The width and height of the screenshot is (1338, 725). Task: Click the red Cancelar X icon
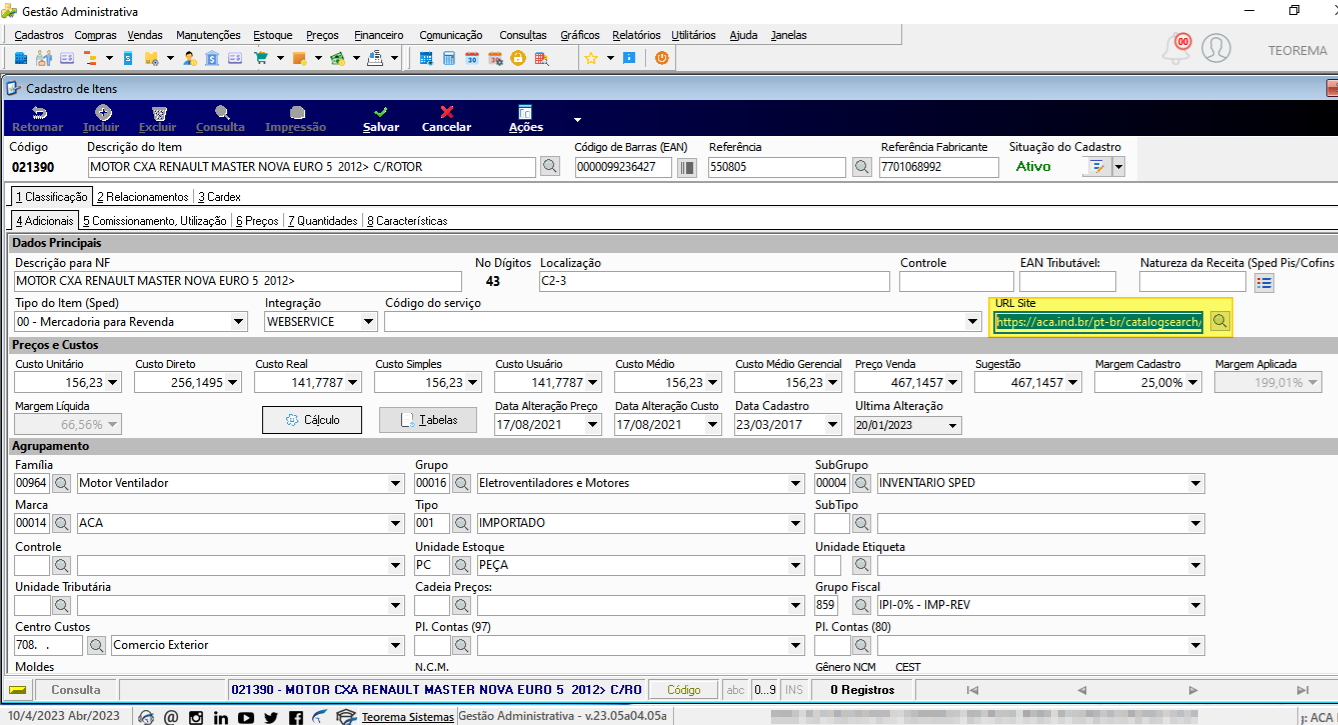(x=446, y=112)
